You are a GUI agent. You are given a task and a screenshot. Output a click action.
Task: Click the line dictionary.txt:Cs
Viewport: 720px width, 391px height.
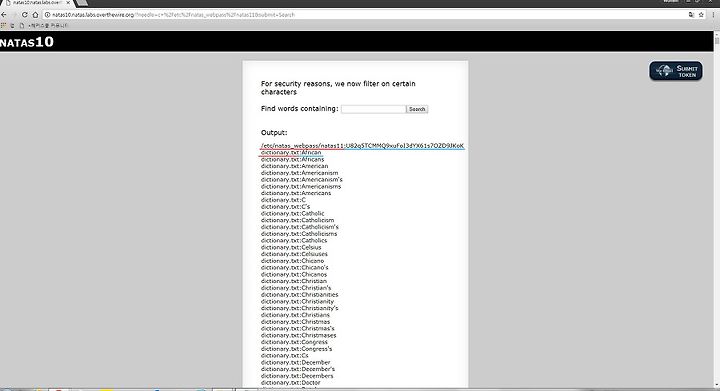(285, 356)
